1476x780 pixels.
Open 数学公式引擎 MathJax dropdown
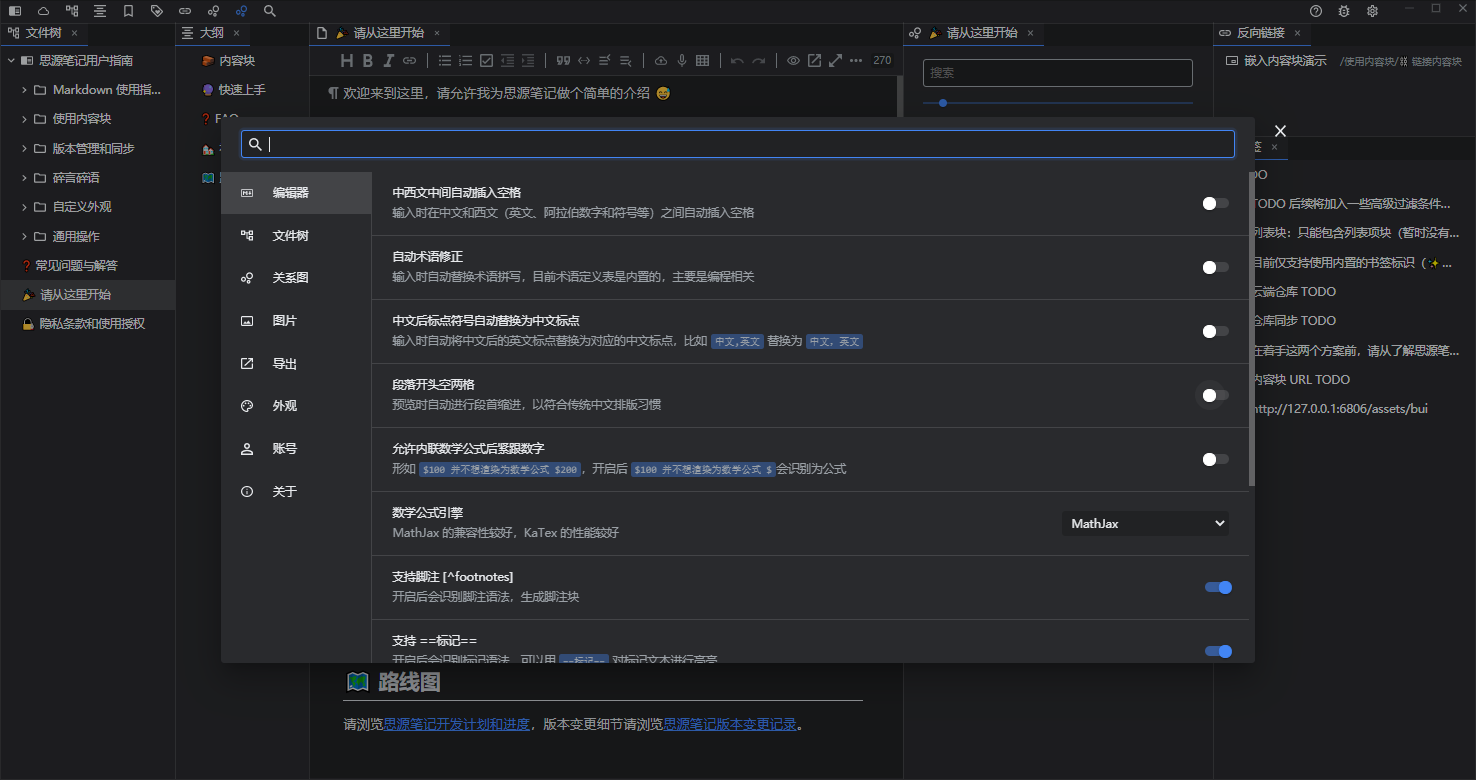(1145, 524)
